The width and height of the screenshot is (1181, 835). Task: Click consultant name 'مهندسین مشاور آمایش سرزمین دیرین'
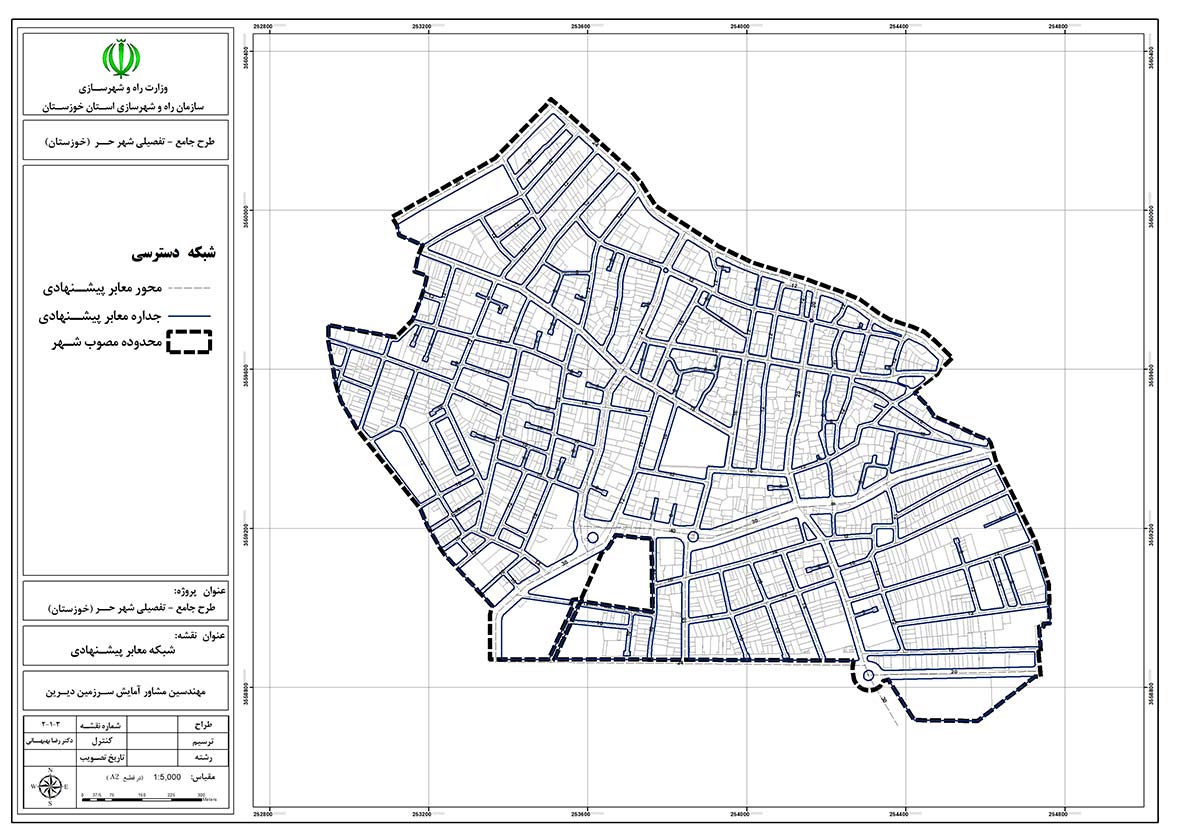125,691
